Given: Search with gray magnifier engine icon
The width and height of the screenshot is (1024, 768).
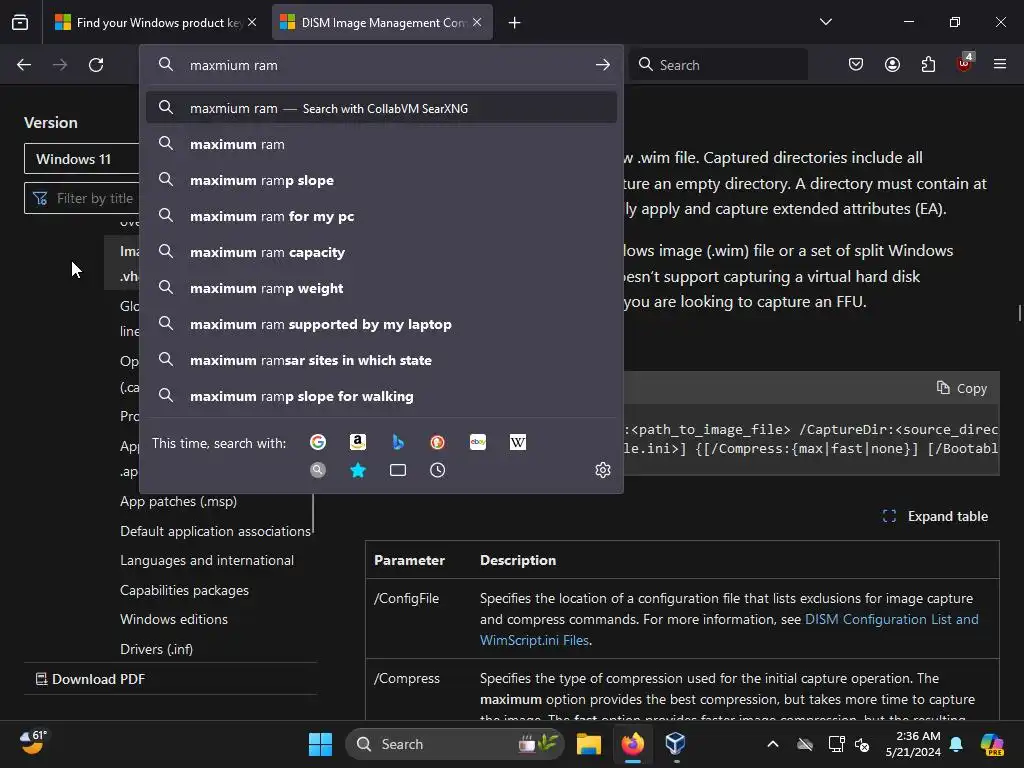Looking at the screenshot, I should click(318, 470).
